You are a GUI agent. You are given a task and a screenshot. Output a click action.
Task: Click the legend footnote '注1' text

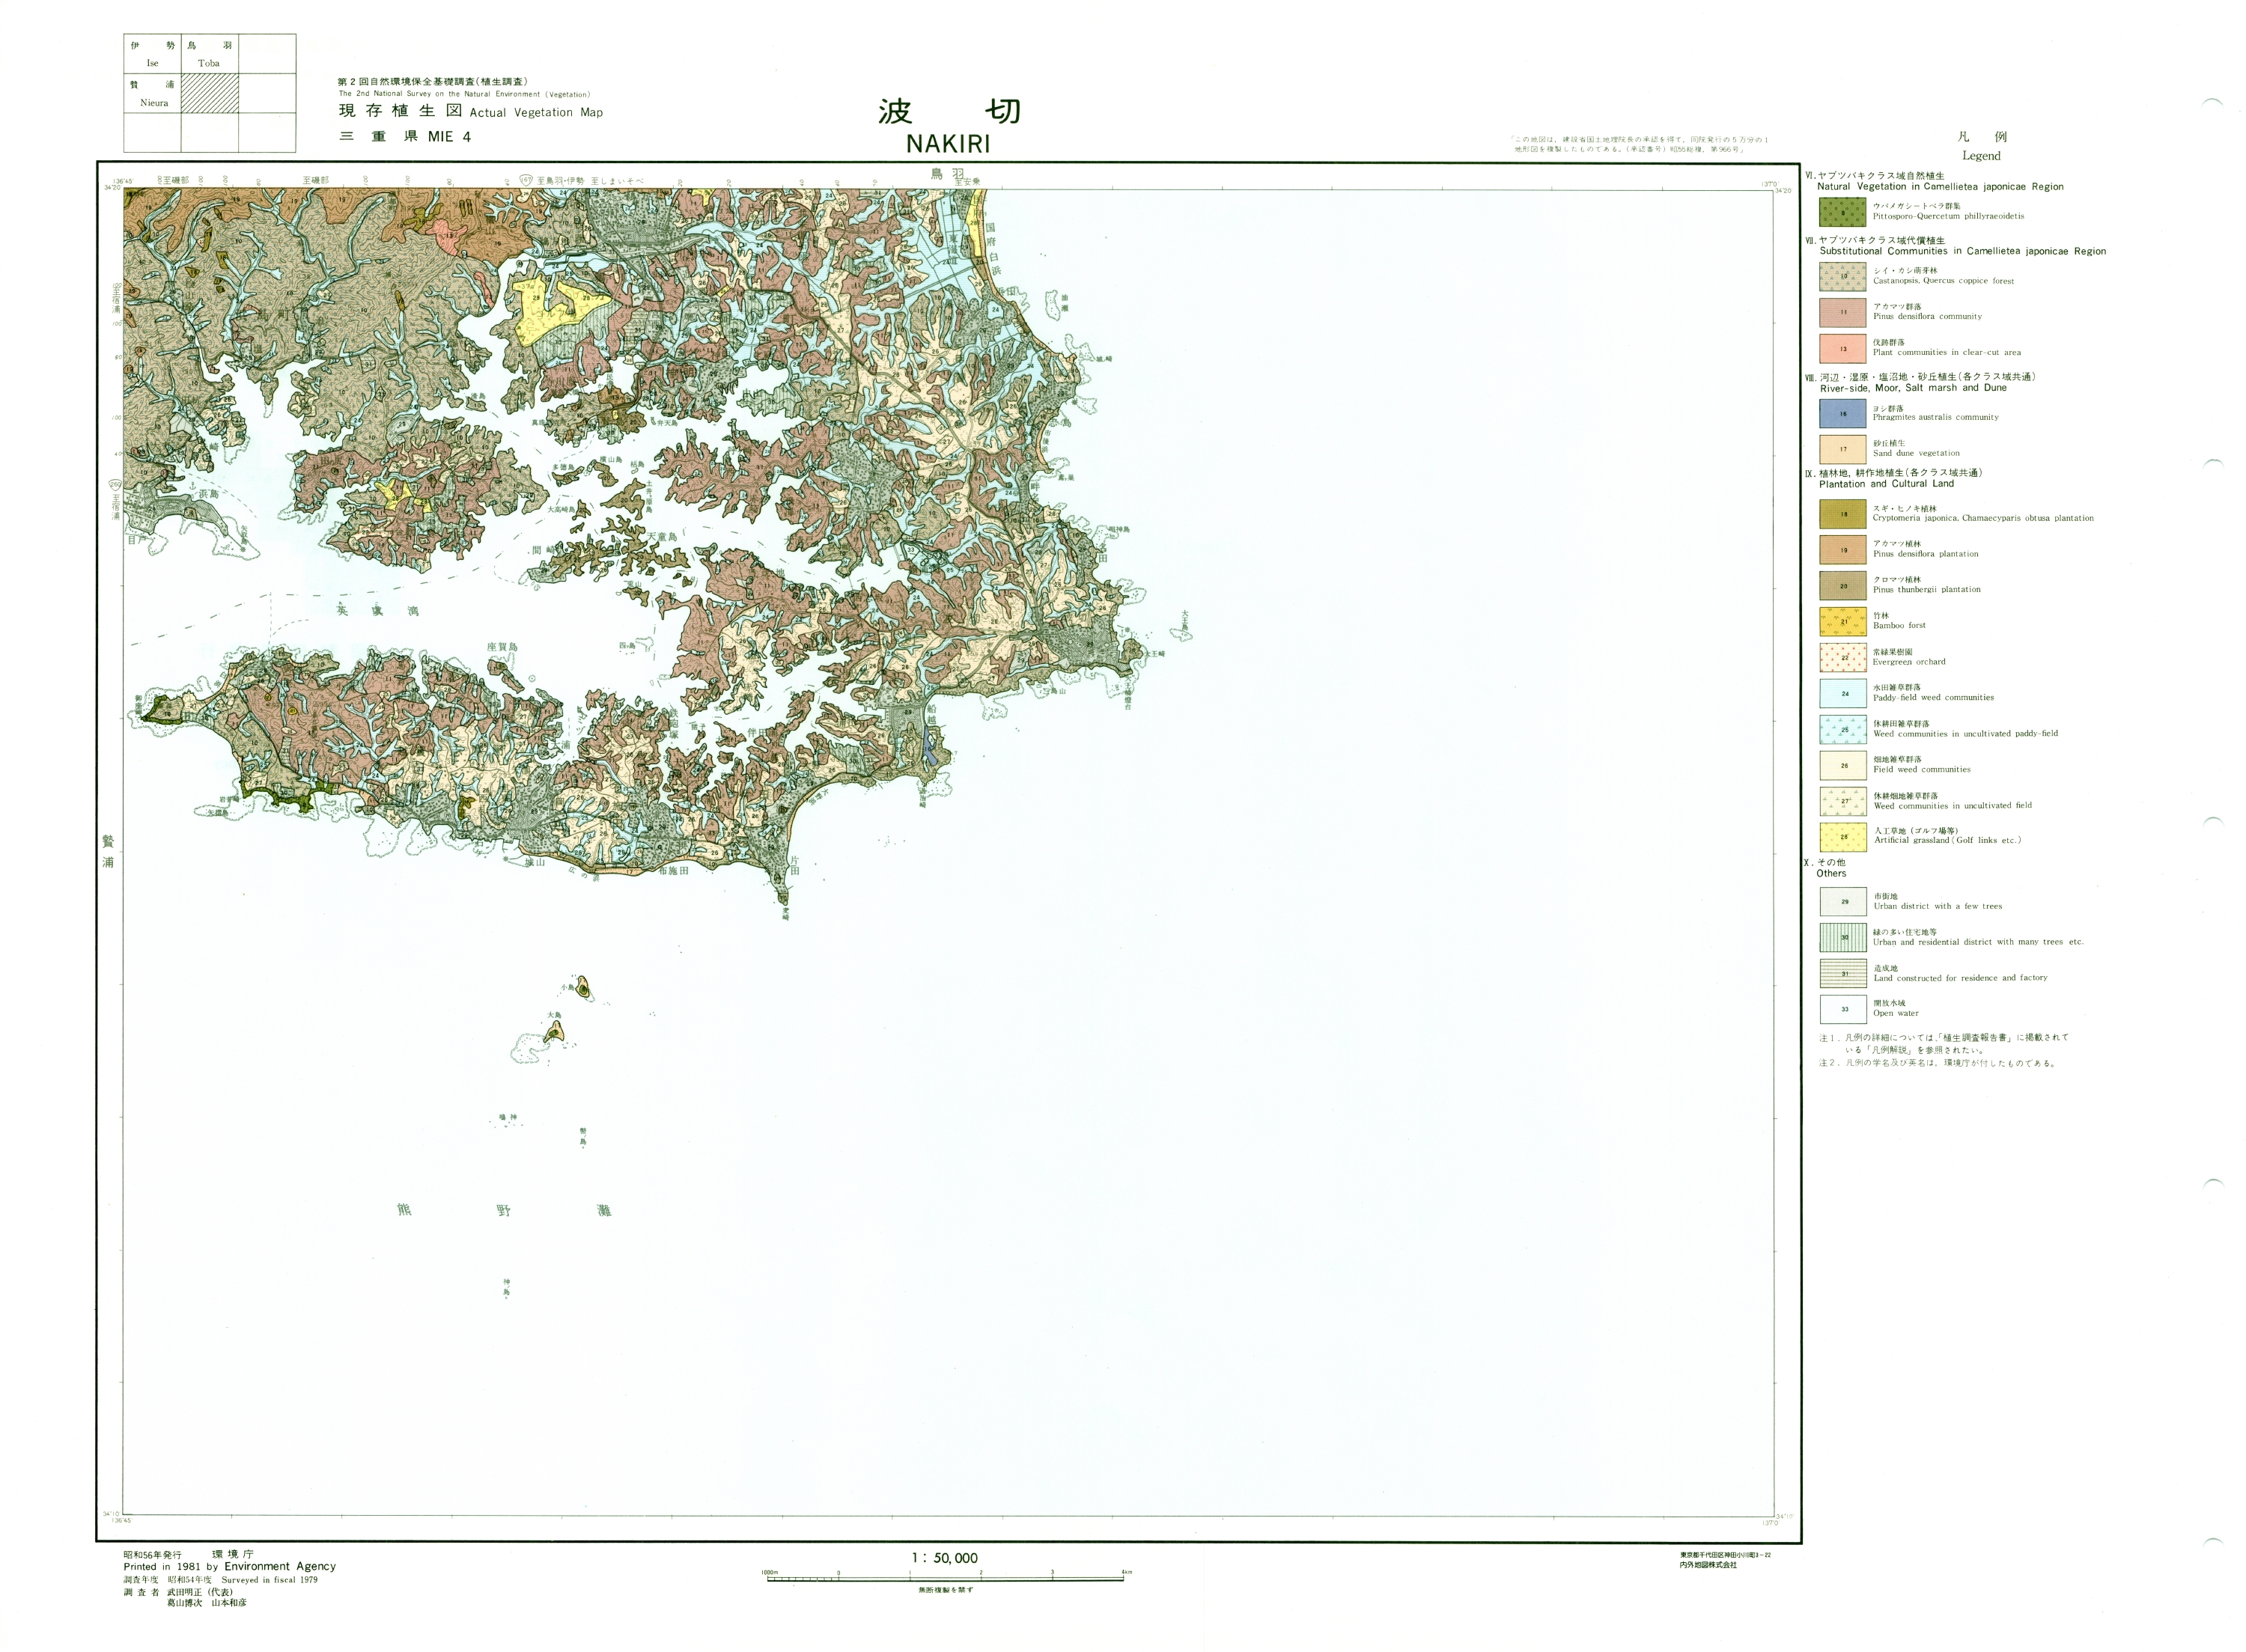1943,1044
